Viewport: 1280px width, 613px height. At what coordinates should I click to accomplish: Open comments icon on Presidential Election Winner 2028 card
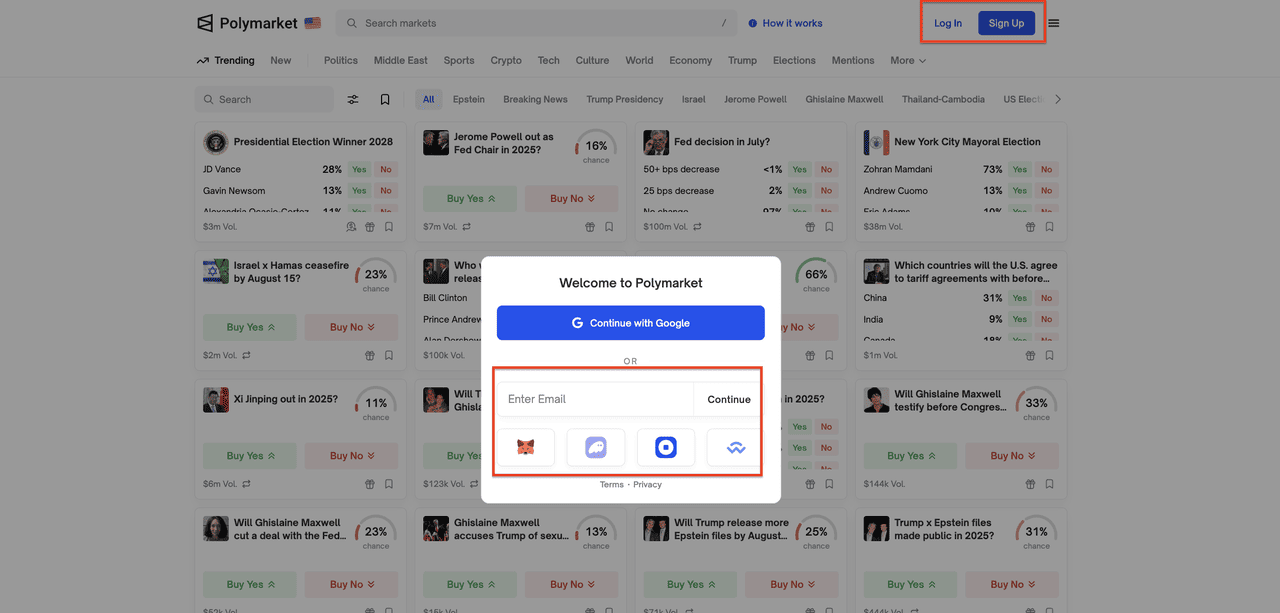point(350,227)
